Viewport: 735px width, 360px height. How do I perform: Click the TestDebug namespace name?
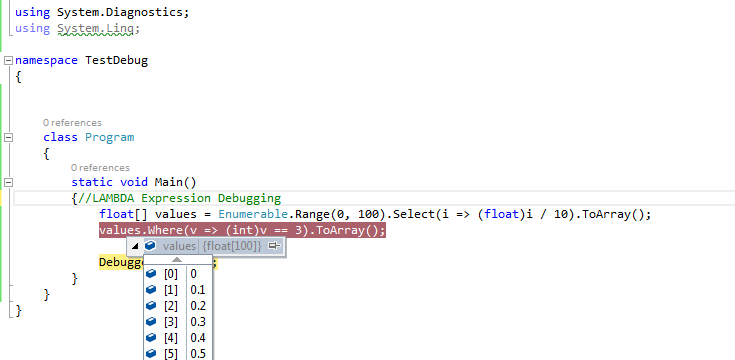tap(117, 60)
